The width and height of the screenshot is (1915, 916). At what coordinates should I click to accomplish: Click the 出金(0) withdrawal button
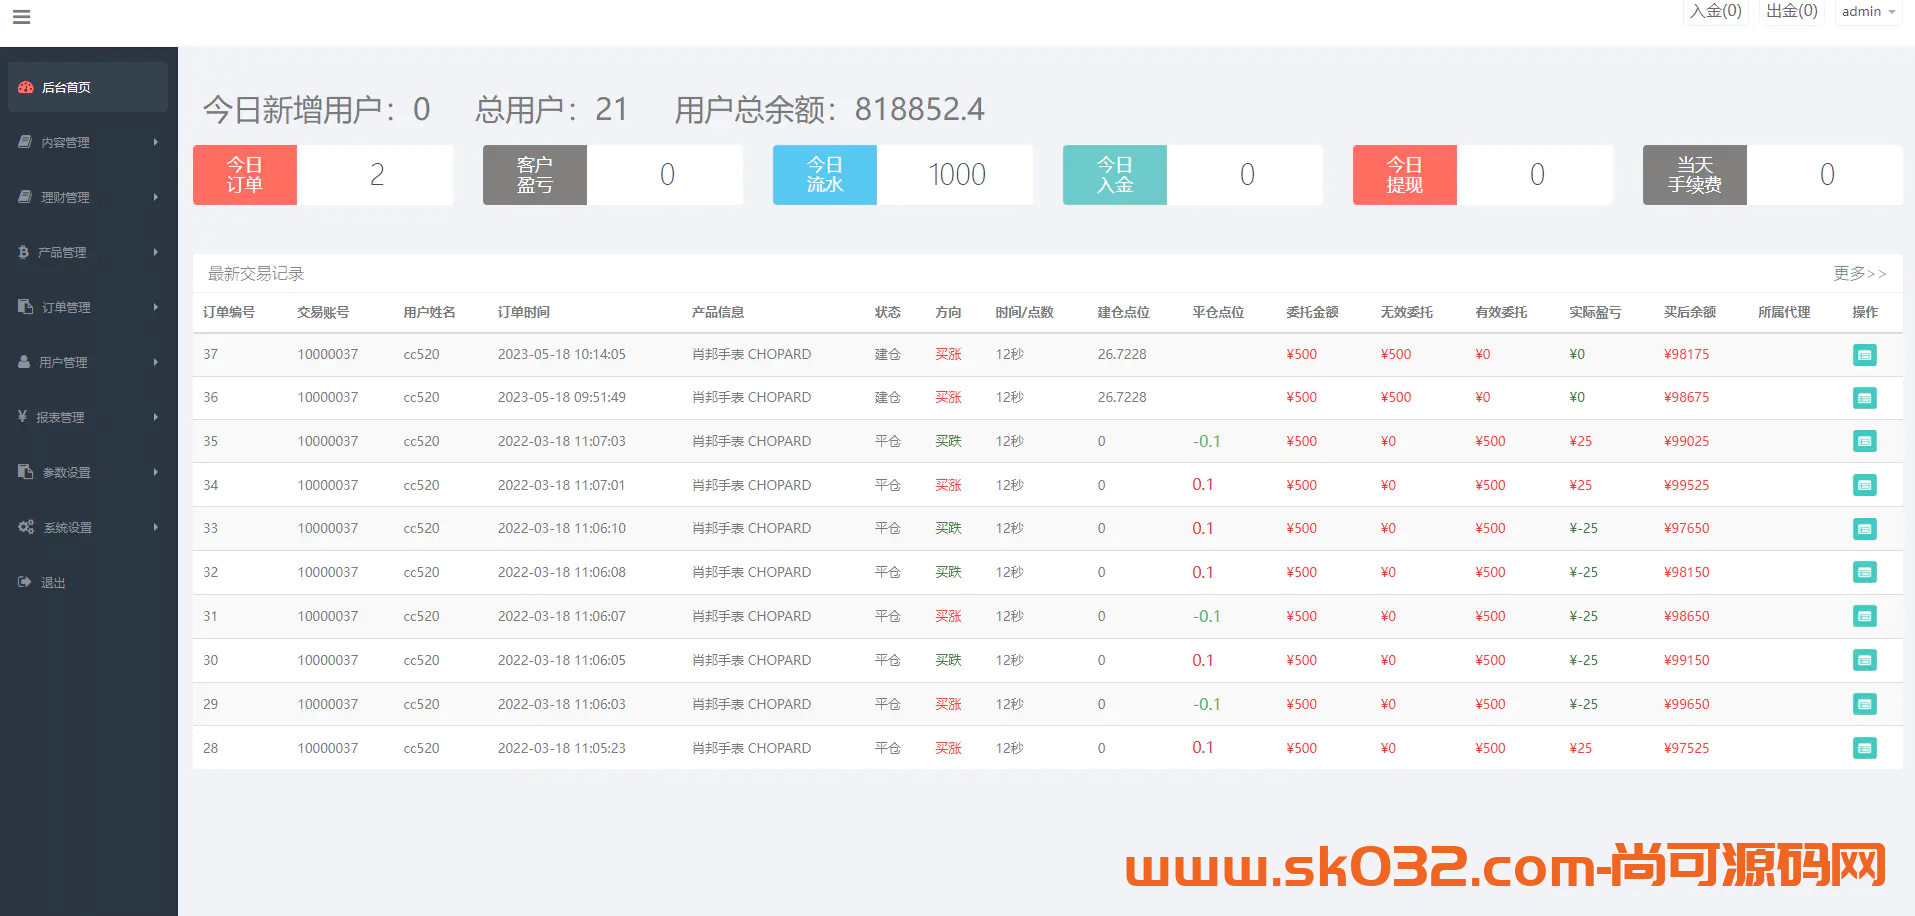(1792, 11)
